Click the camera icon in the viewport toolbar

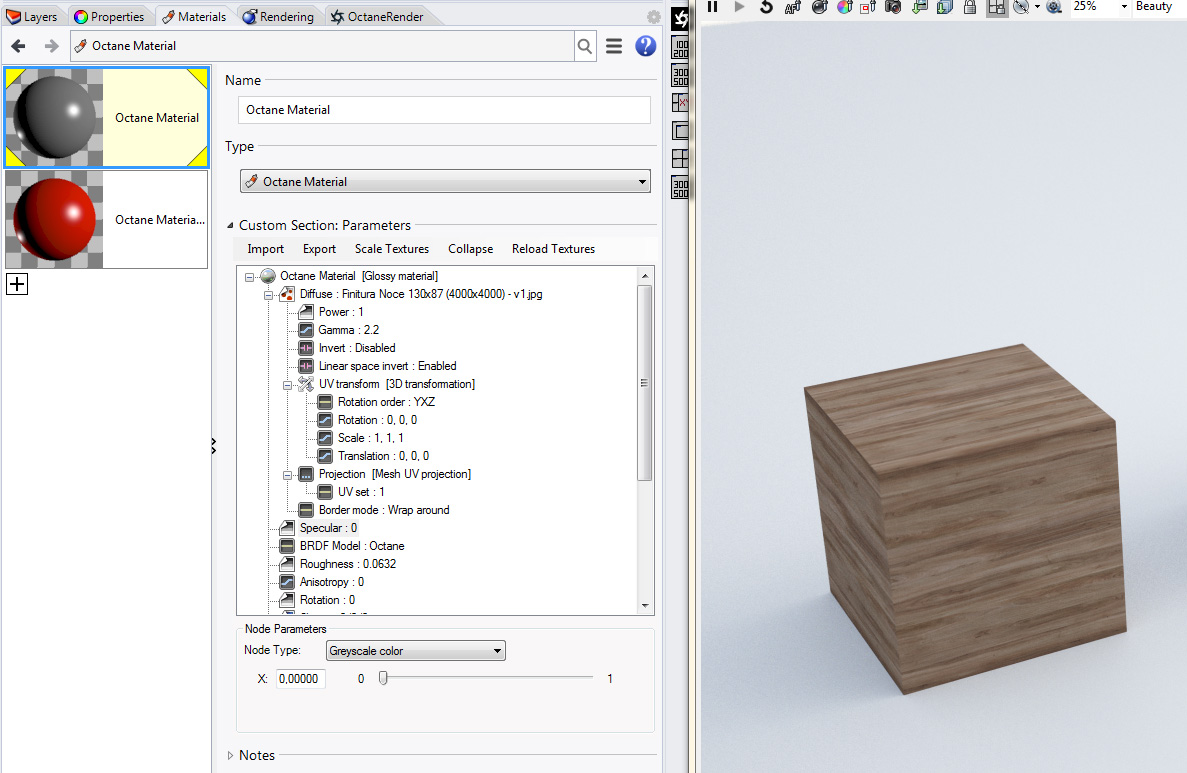(x=893, y=7)
